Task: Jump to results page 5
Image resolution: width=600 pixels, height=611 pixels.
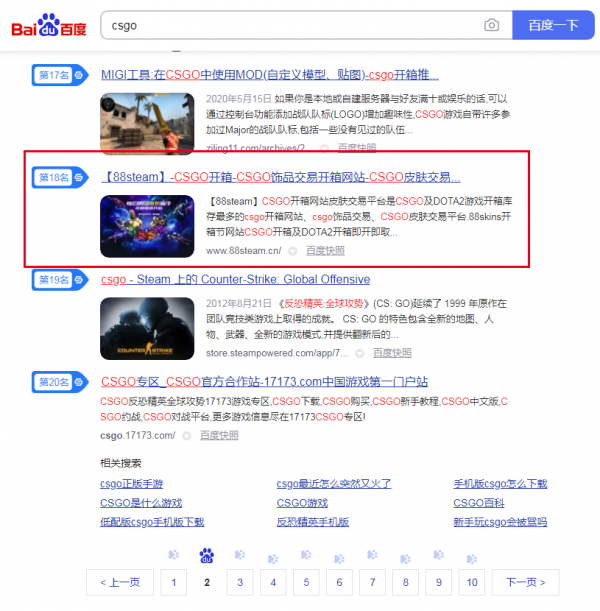Action: pyautogui.click(x=306, y=582)
